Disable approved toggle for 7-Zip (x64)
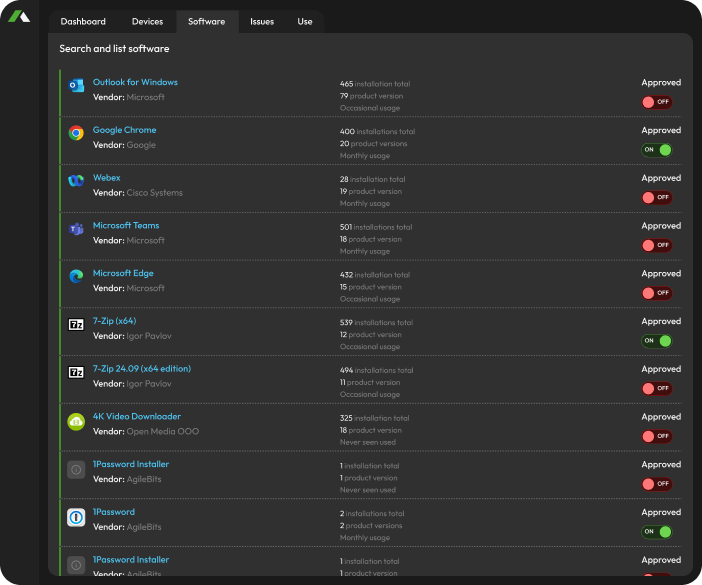 pyautogui.click(x=657, y=341)
